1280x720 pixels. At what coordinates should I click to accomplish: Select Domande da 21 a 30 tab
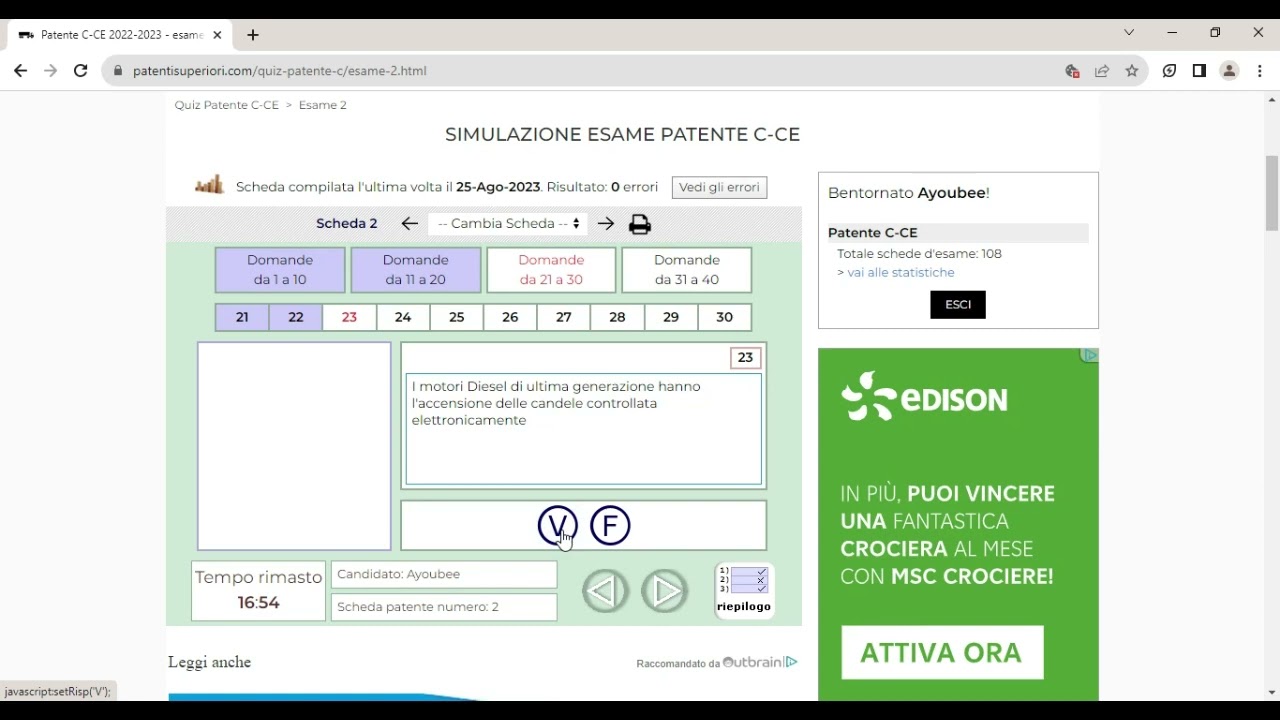[551, 270]
